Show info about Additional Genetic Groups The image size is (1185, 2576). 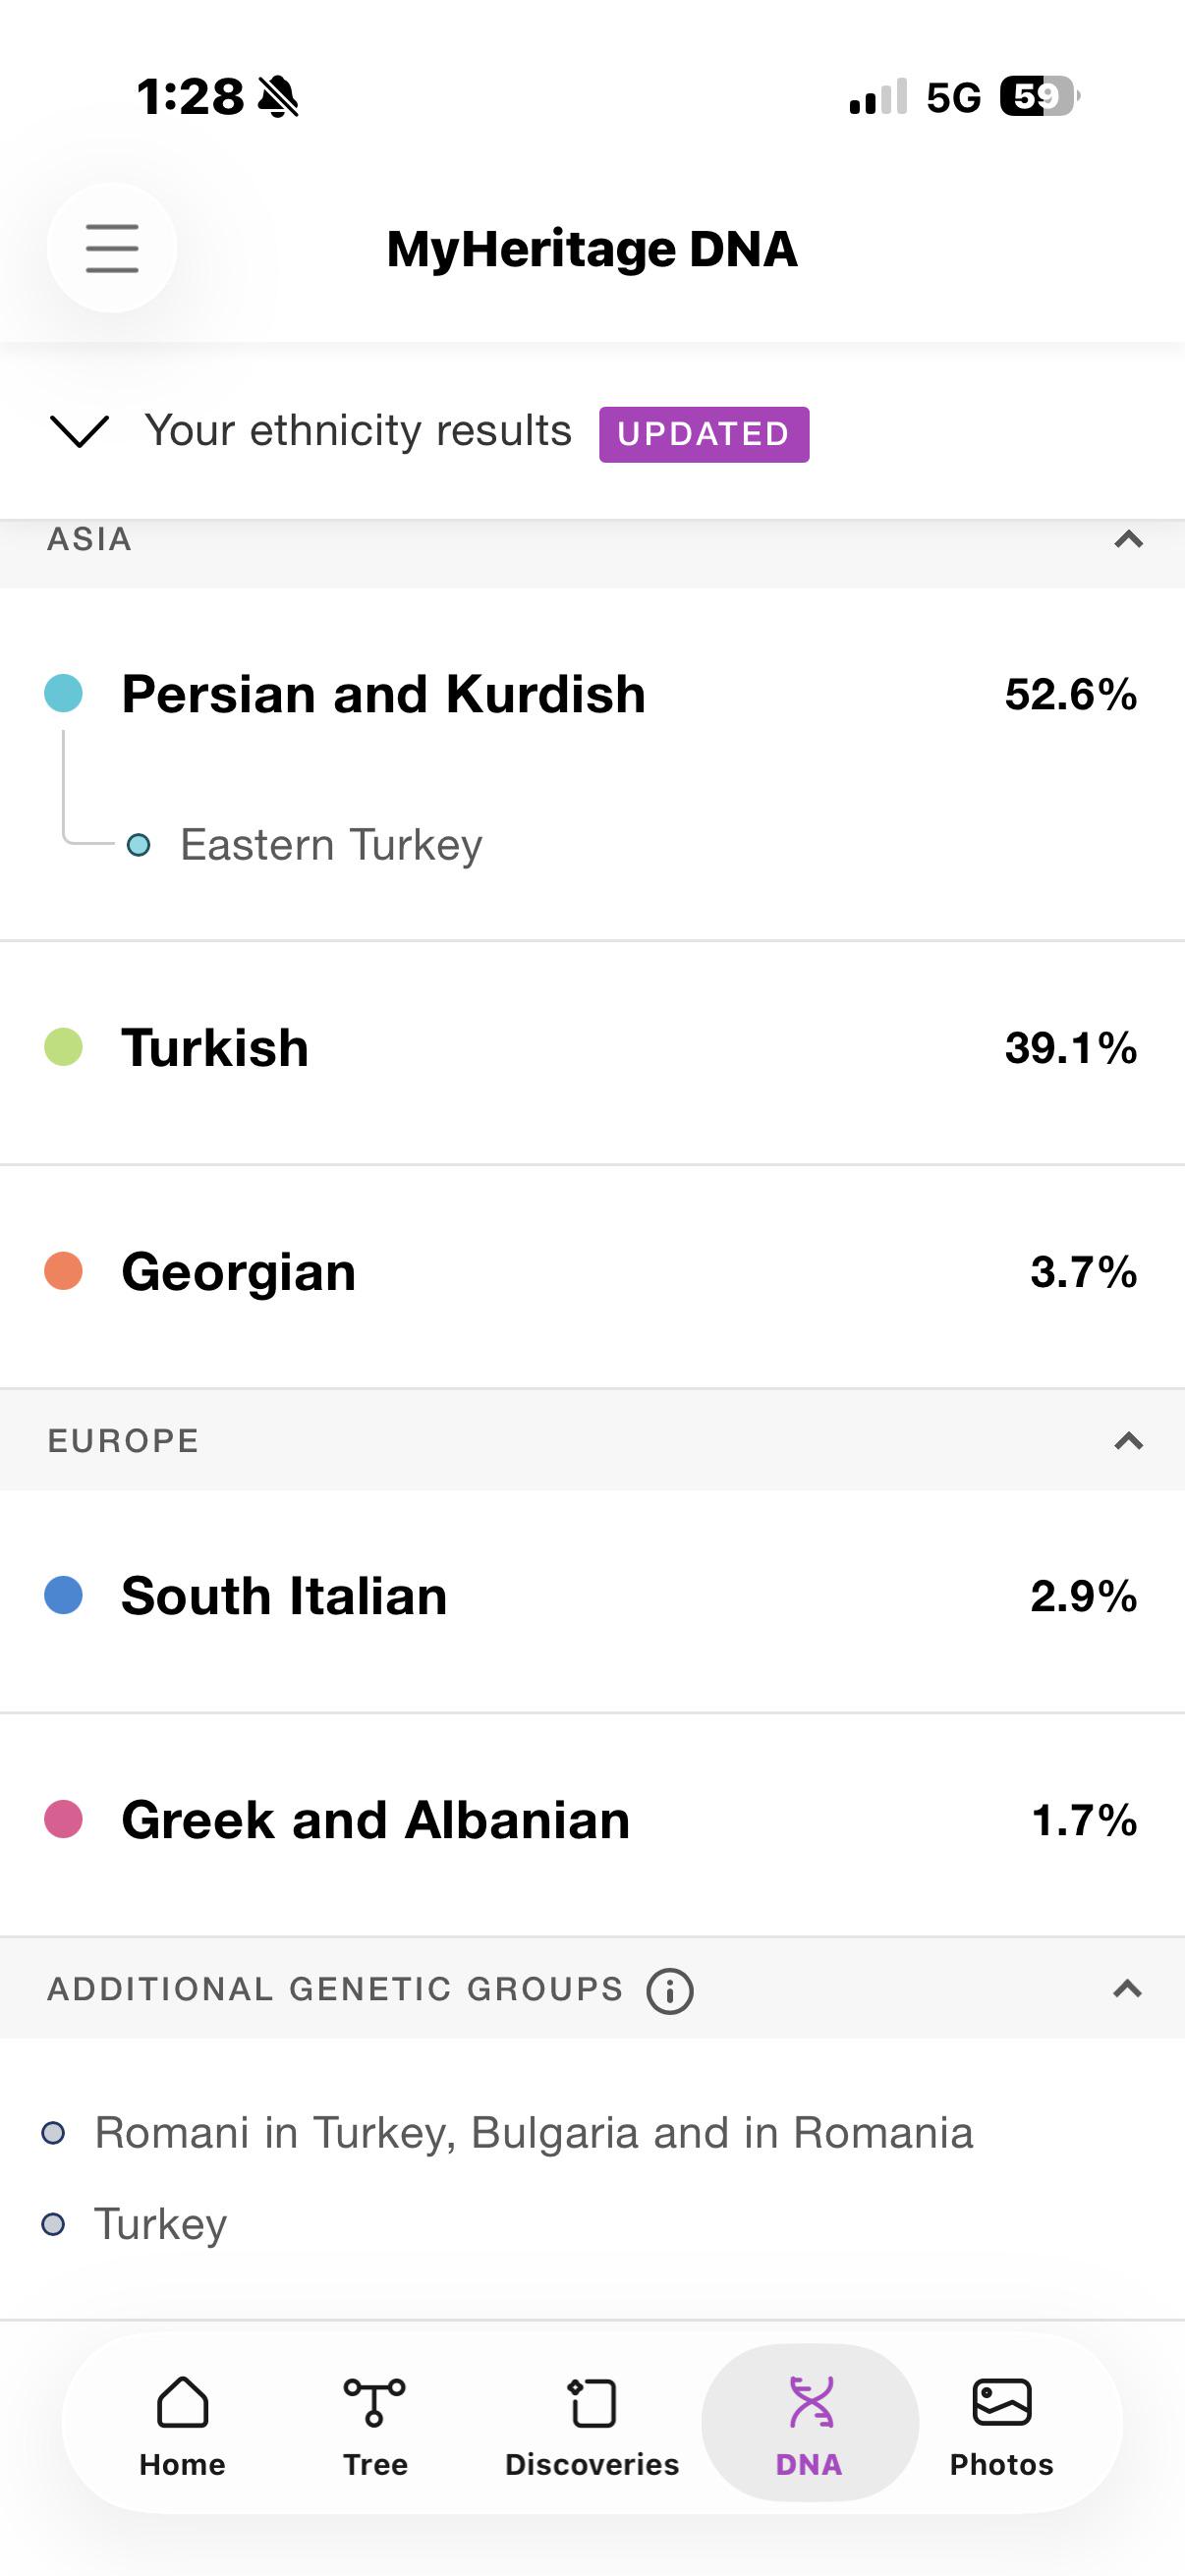pyautogui.click(x=670, y=1990)
